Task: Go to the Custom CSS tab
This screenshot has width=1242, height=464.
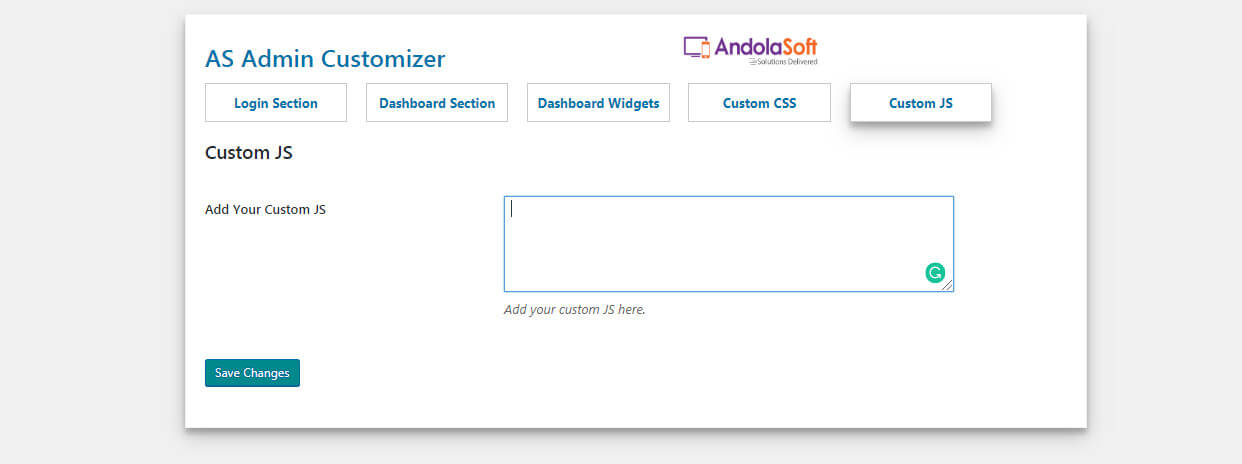Action: (759, 103)
